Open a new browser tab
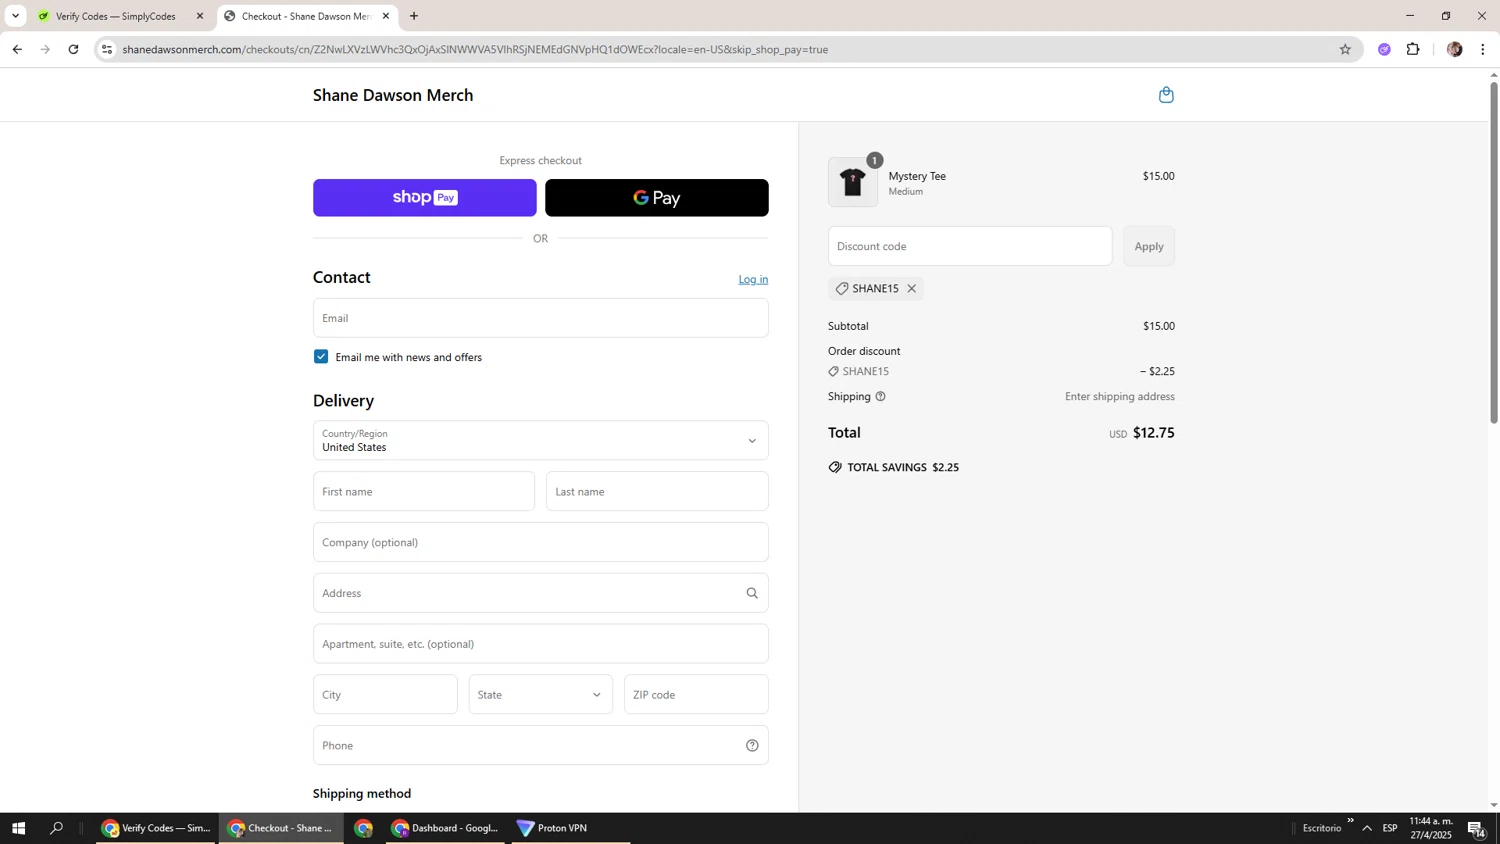Image resolution: width=1500 pixels, height=844 pixels. 414,16
